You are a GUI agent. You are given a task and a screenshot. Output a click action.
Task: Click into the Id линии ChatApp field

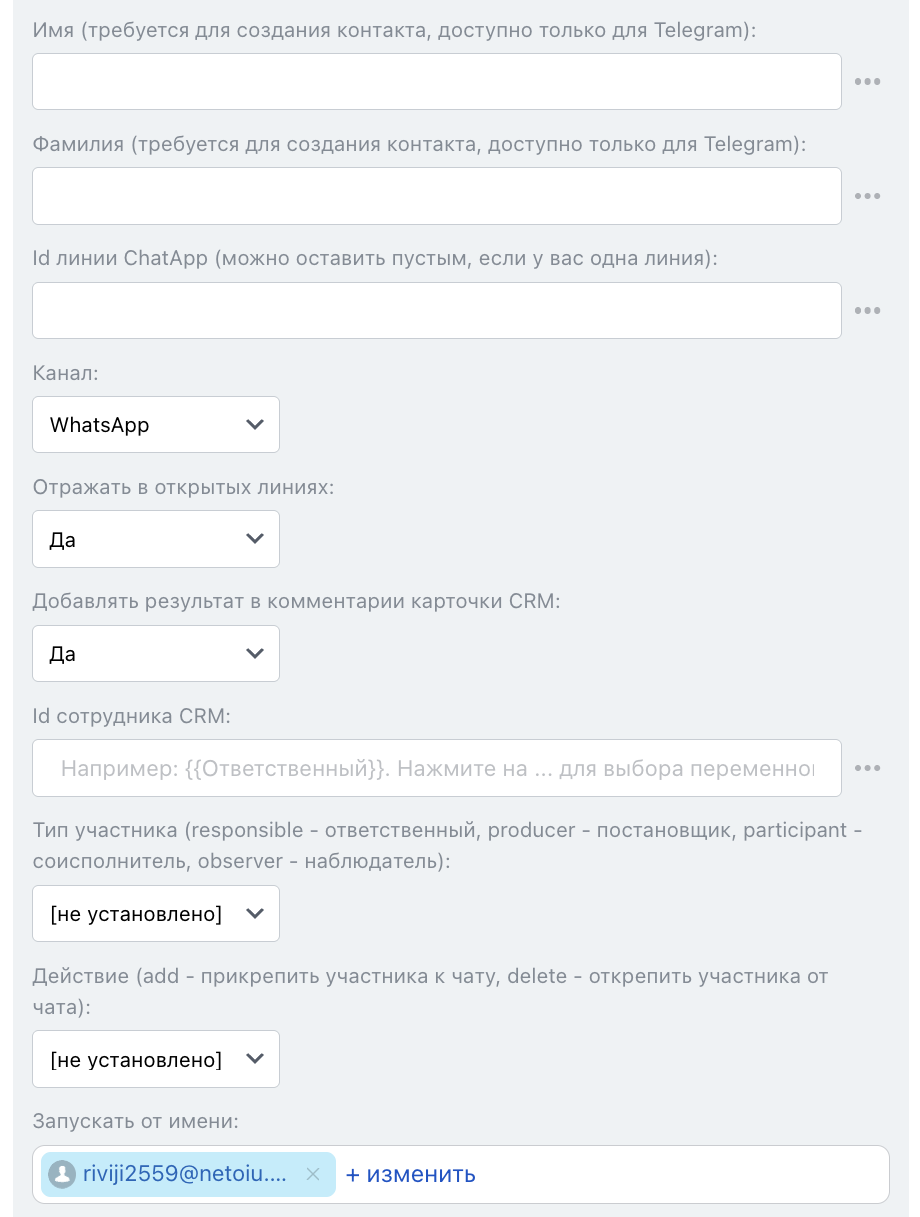(436, 311)
